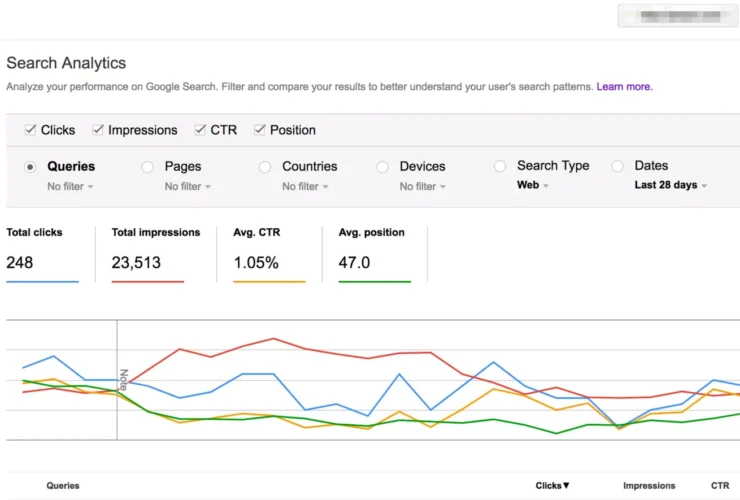This screenshot has width=740, height=500.
Task: Open the Learn more link
Action: [624, 87]
